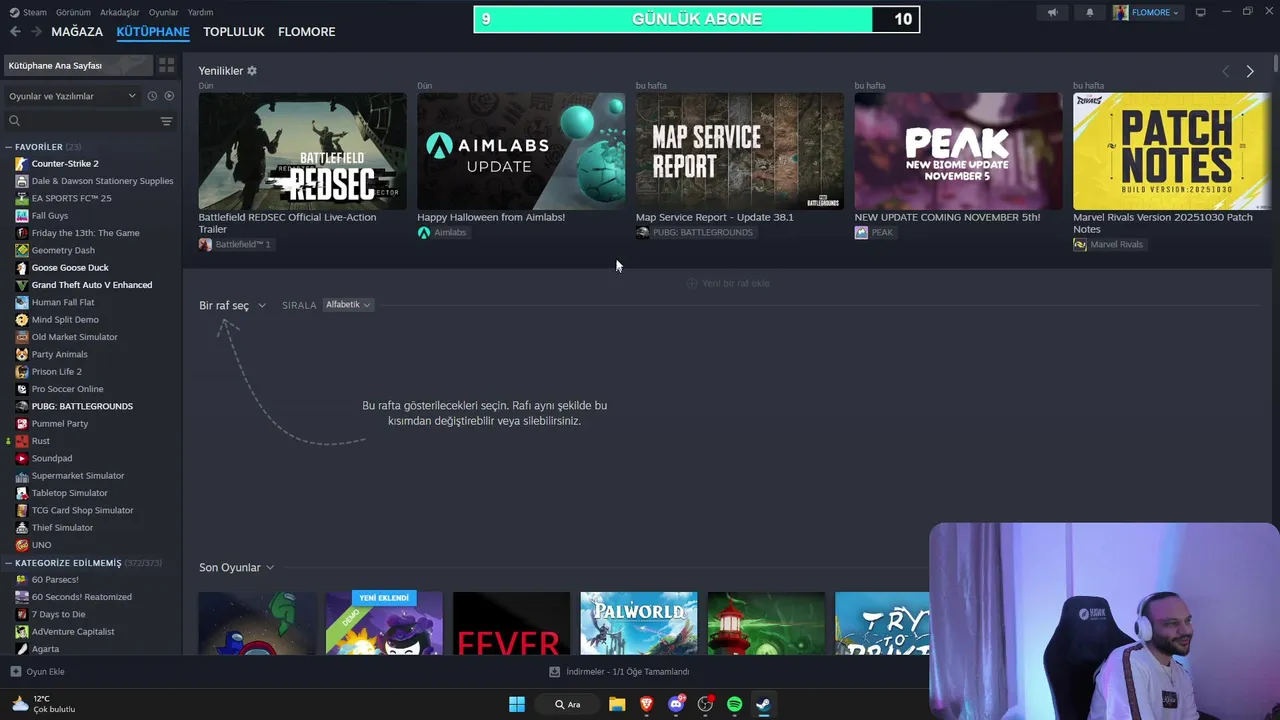Open FEVER recent game tile

[x=511, y=623]
